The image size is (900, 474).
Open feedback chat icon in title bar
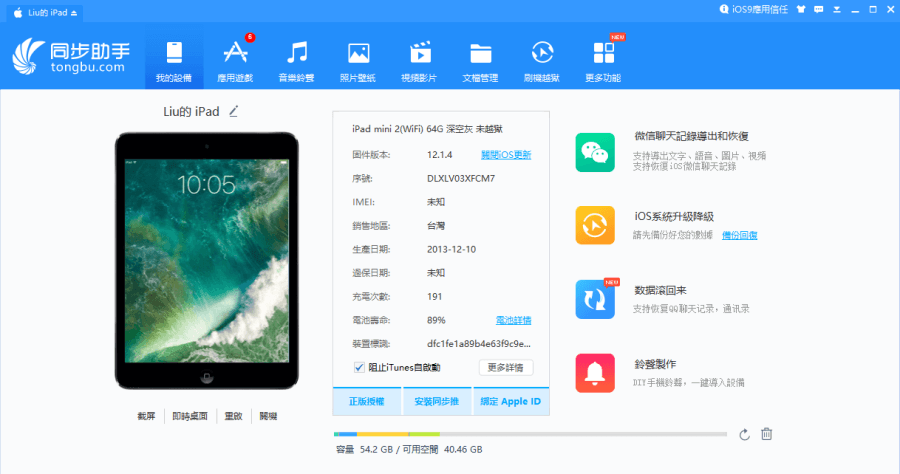coord(819,10)
